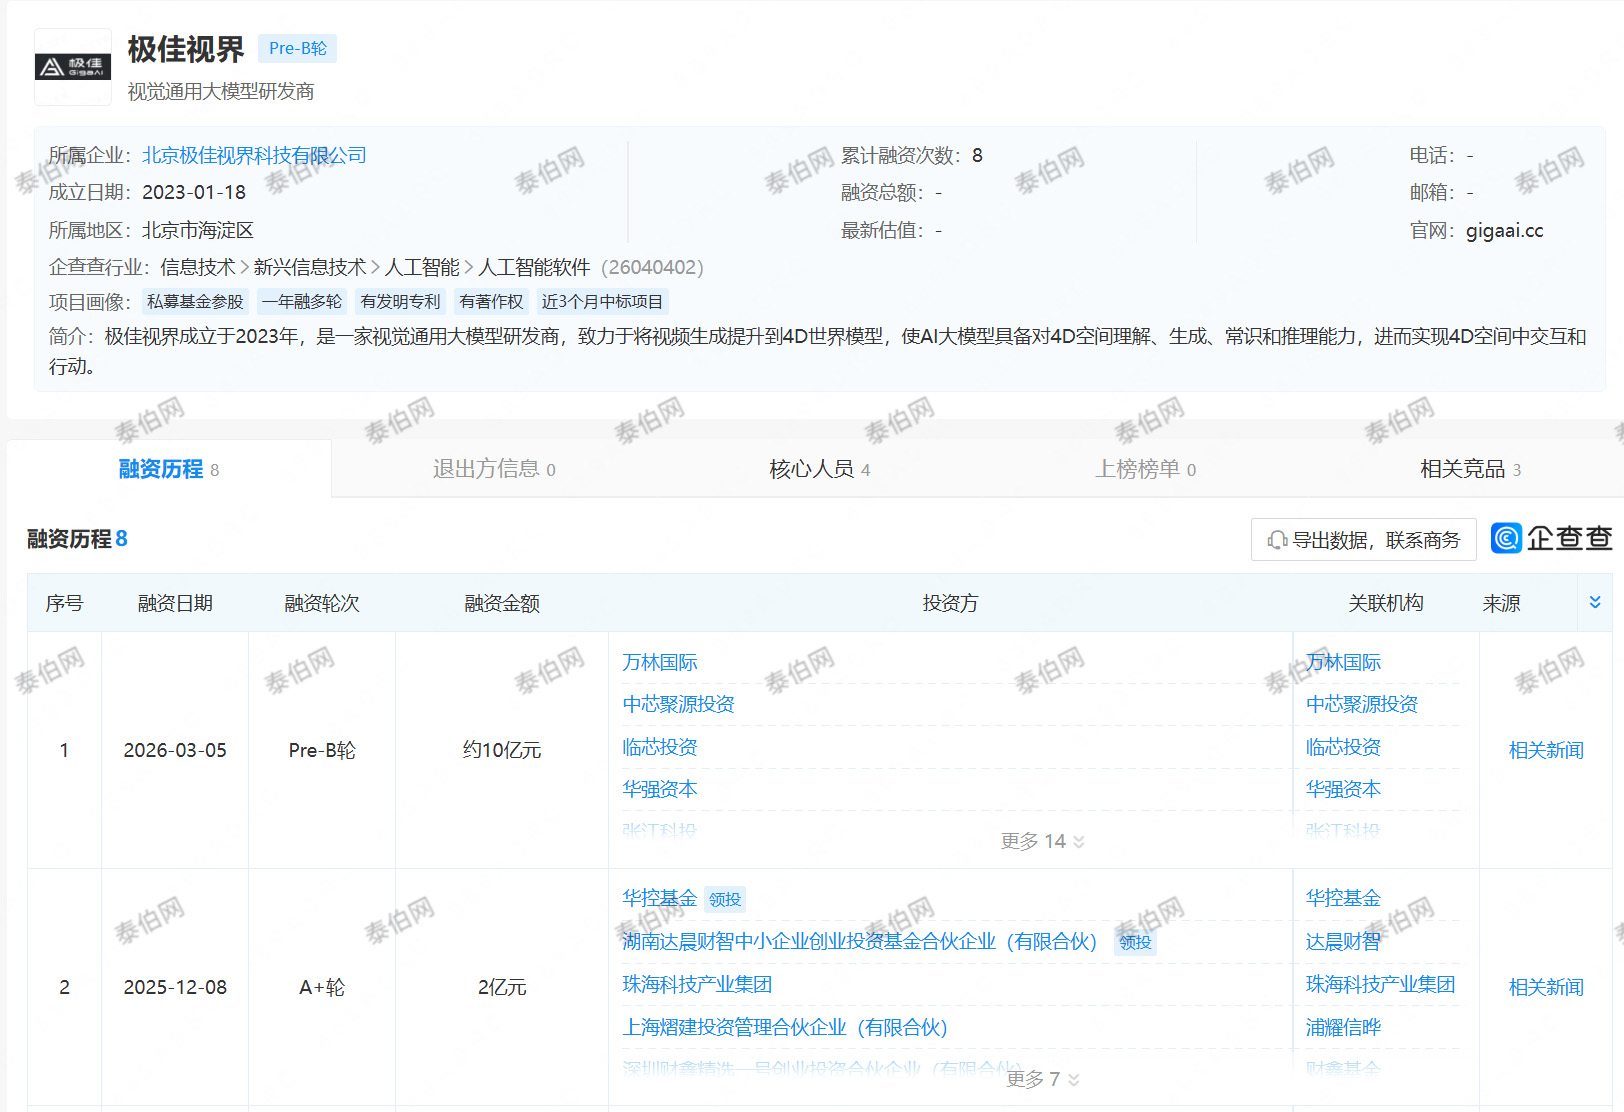Click the 近3个月中标项目 tag
The width and height of the screenshot is (1624, 1112).
point(602,302)
